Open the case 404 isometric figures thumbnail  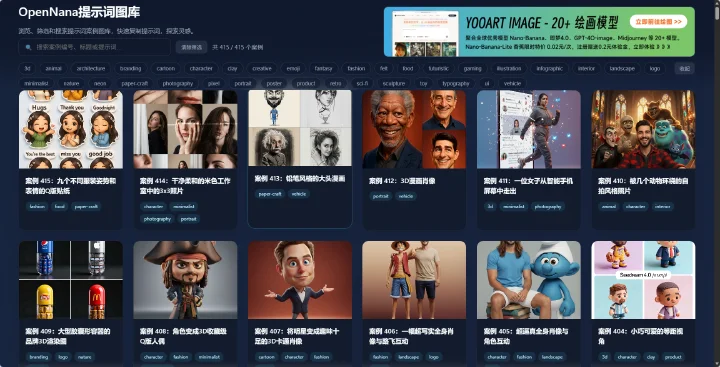(643, 280)
